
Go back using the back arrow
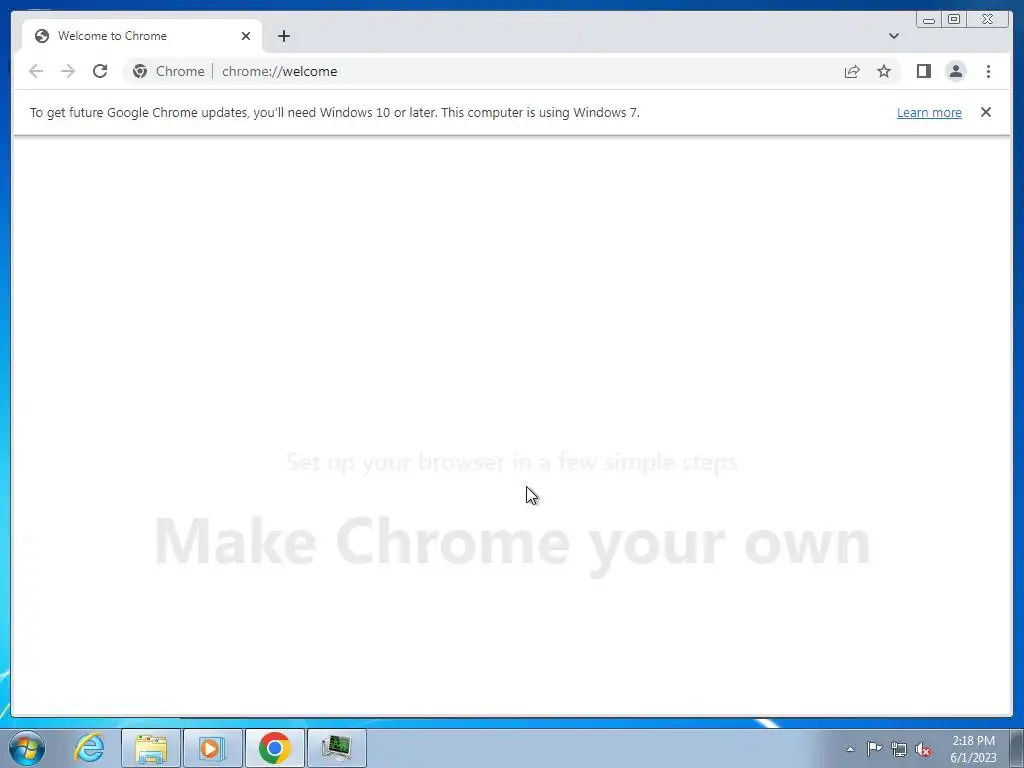36,71
